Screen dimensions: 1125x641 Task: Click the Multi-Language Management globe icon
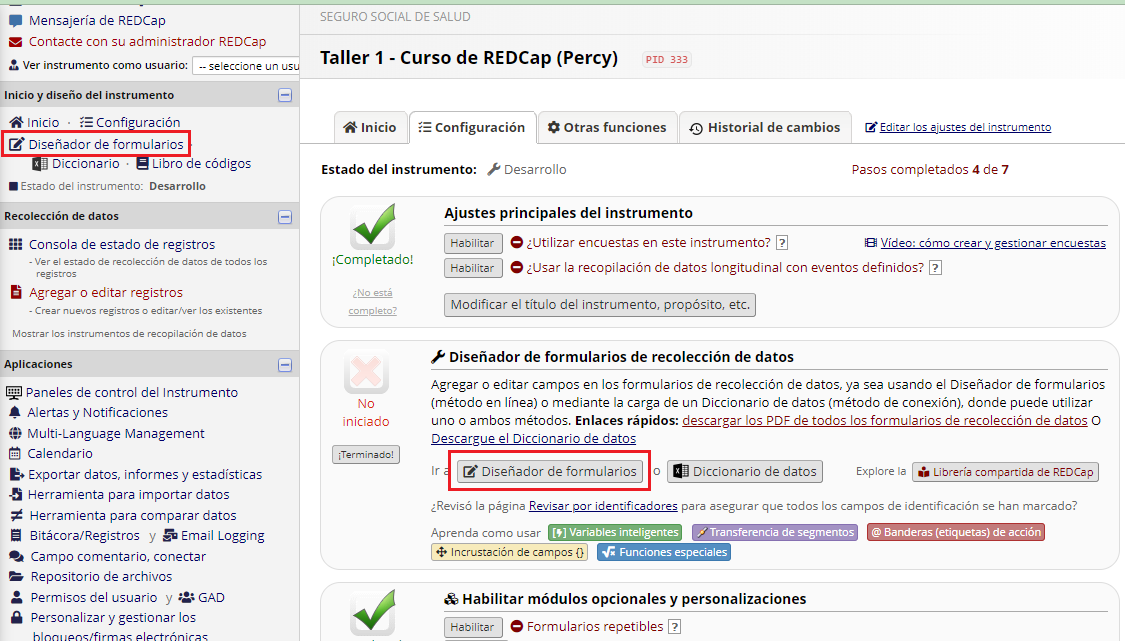coord(15,434)
